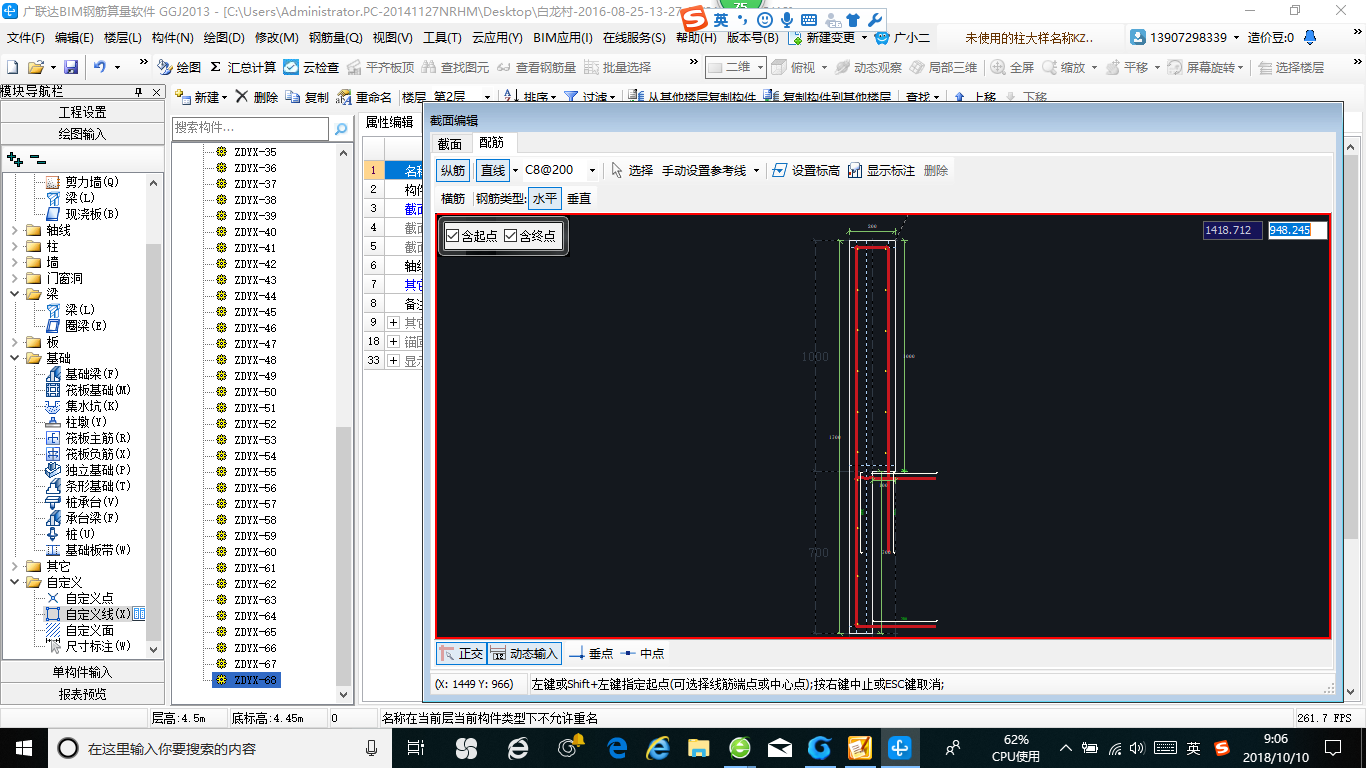The width and height of the screenshot is (1366, 768).
Task: Uncheck the 含终点 checkbox
Action: point(510,236)
